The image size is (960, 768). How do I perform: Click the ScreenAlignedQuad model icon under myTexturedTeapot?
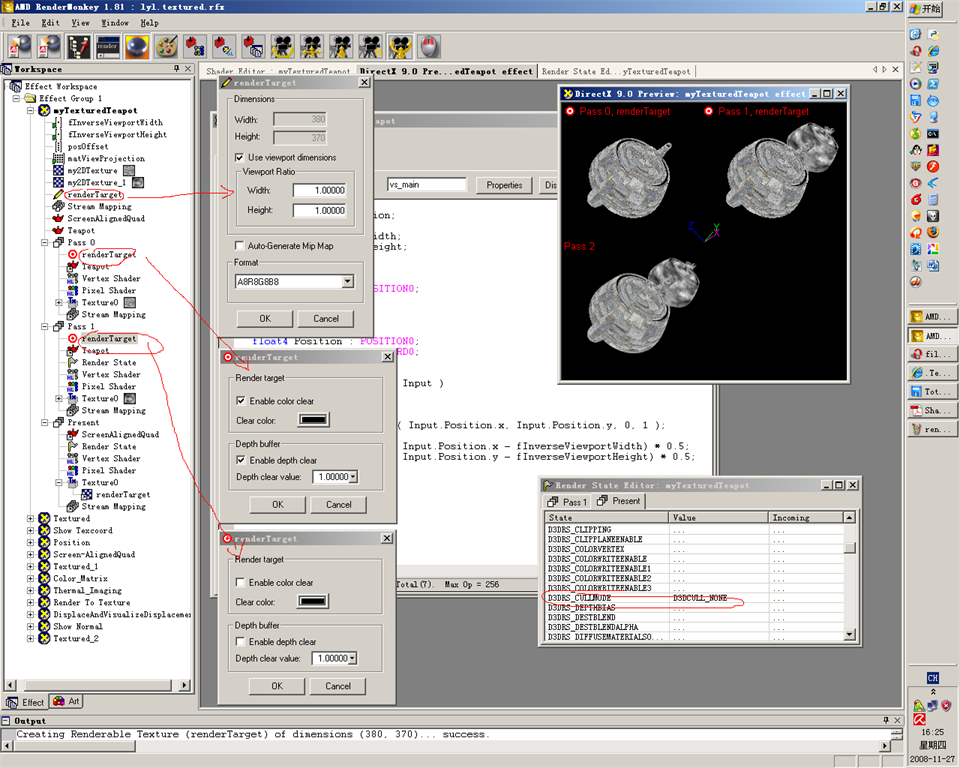click(x=58, y=218)
